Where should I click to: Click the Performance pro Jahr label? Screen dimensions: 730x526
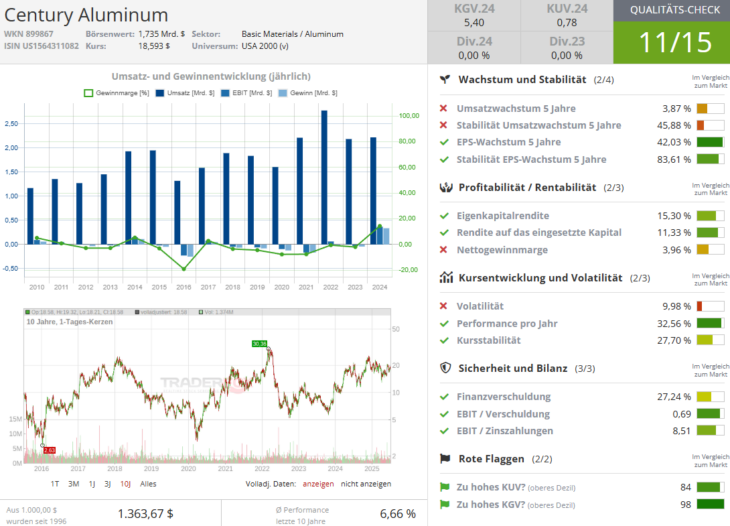(x=507, y=324)
